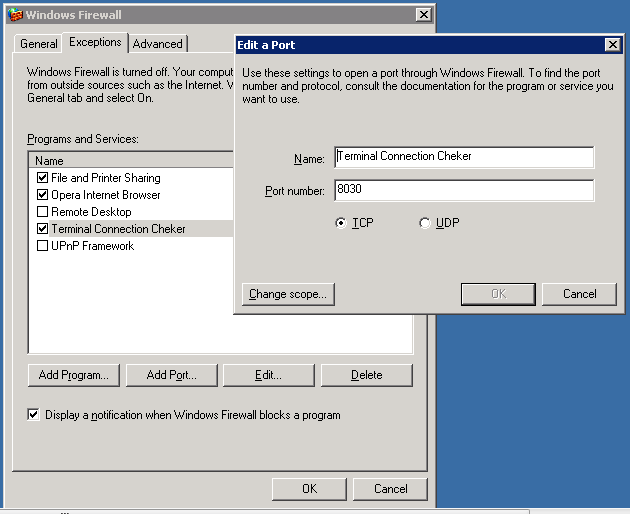Toggle notification when Firewall blocks a program
The width and height of the screenshot is (630, 514).
coord(33,414)
